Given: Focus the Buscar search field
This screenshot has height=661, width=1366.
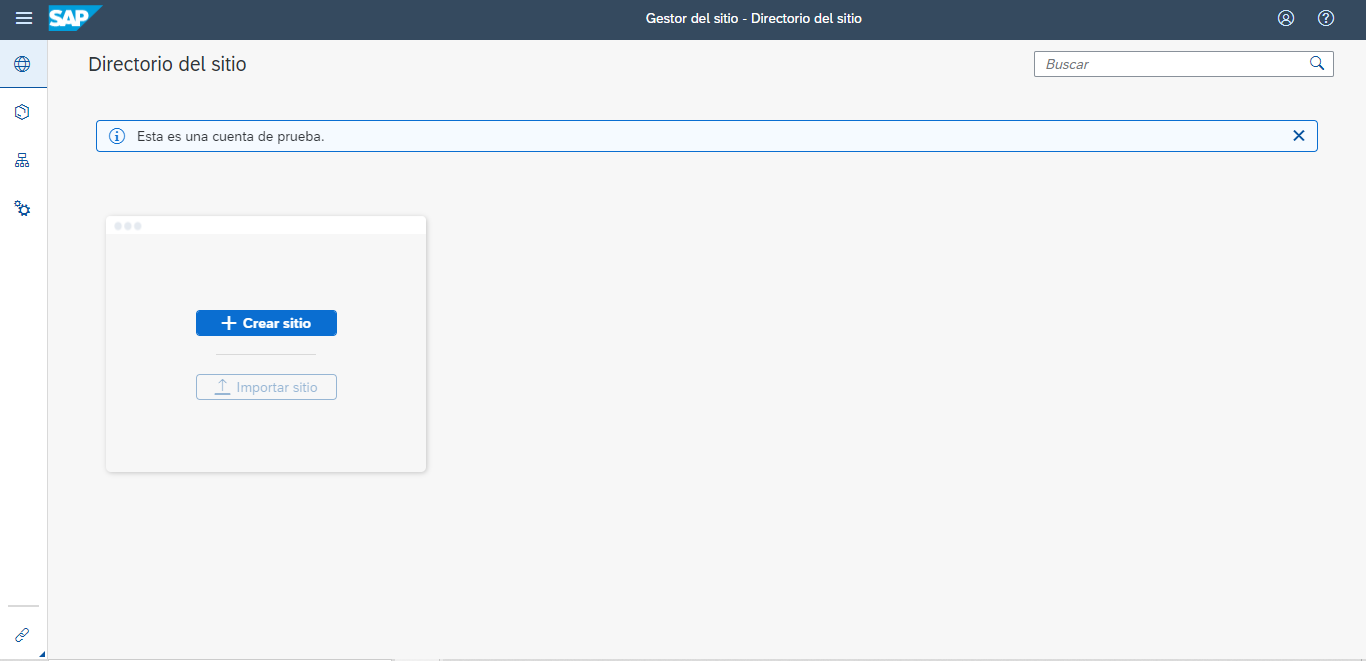Looking at the screenshot, I should (1170, 64).
